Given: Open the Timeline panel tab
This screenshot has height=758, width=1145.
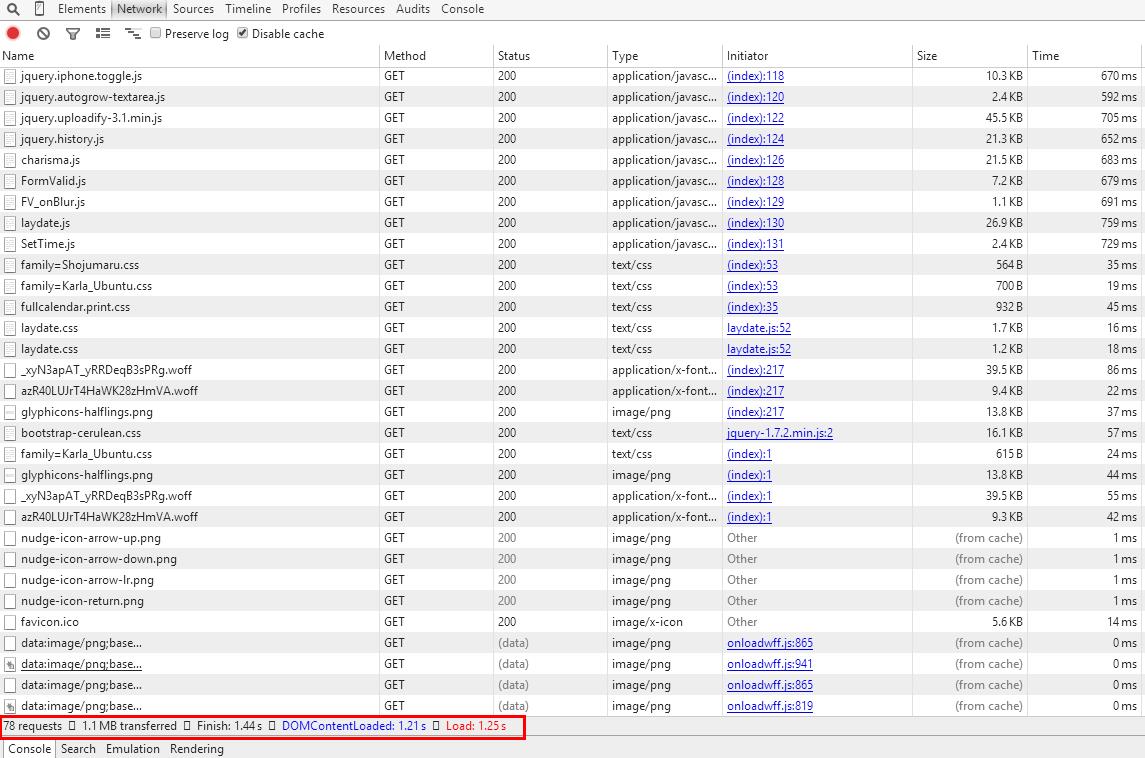Looking at the screenshot, I should pos(247,9).
